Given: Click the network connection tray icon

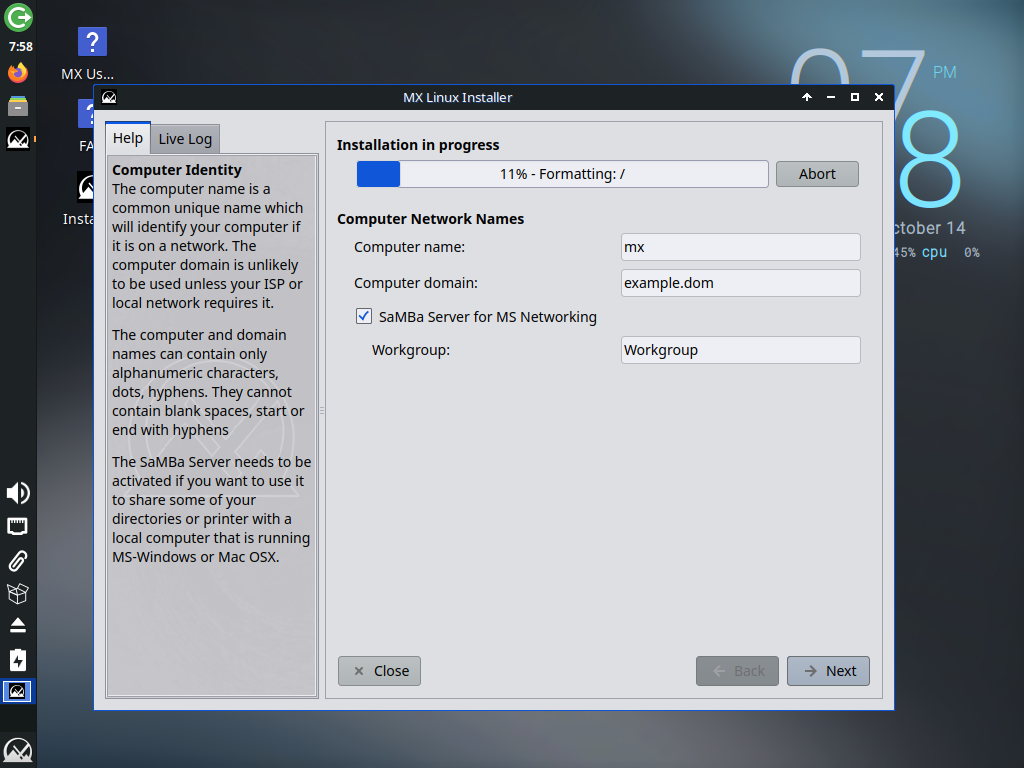Looking at the screenshot, I should [x=18, y=526].
